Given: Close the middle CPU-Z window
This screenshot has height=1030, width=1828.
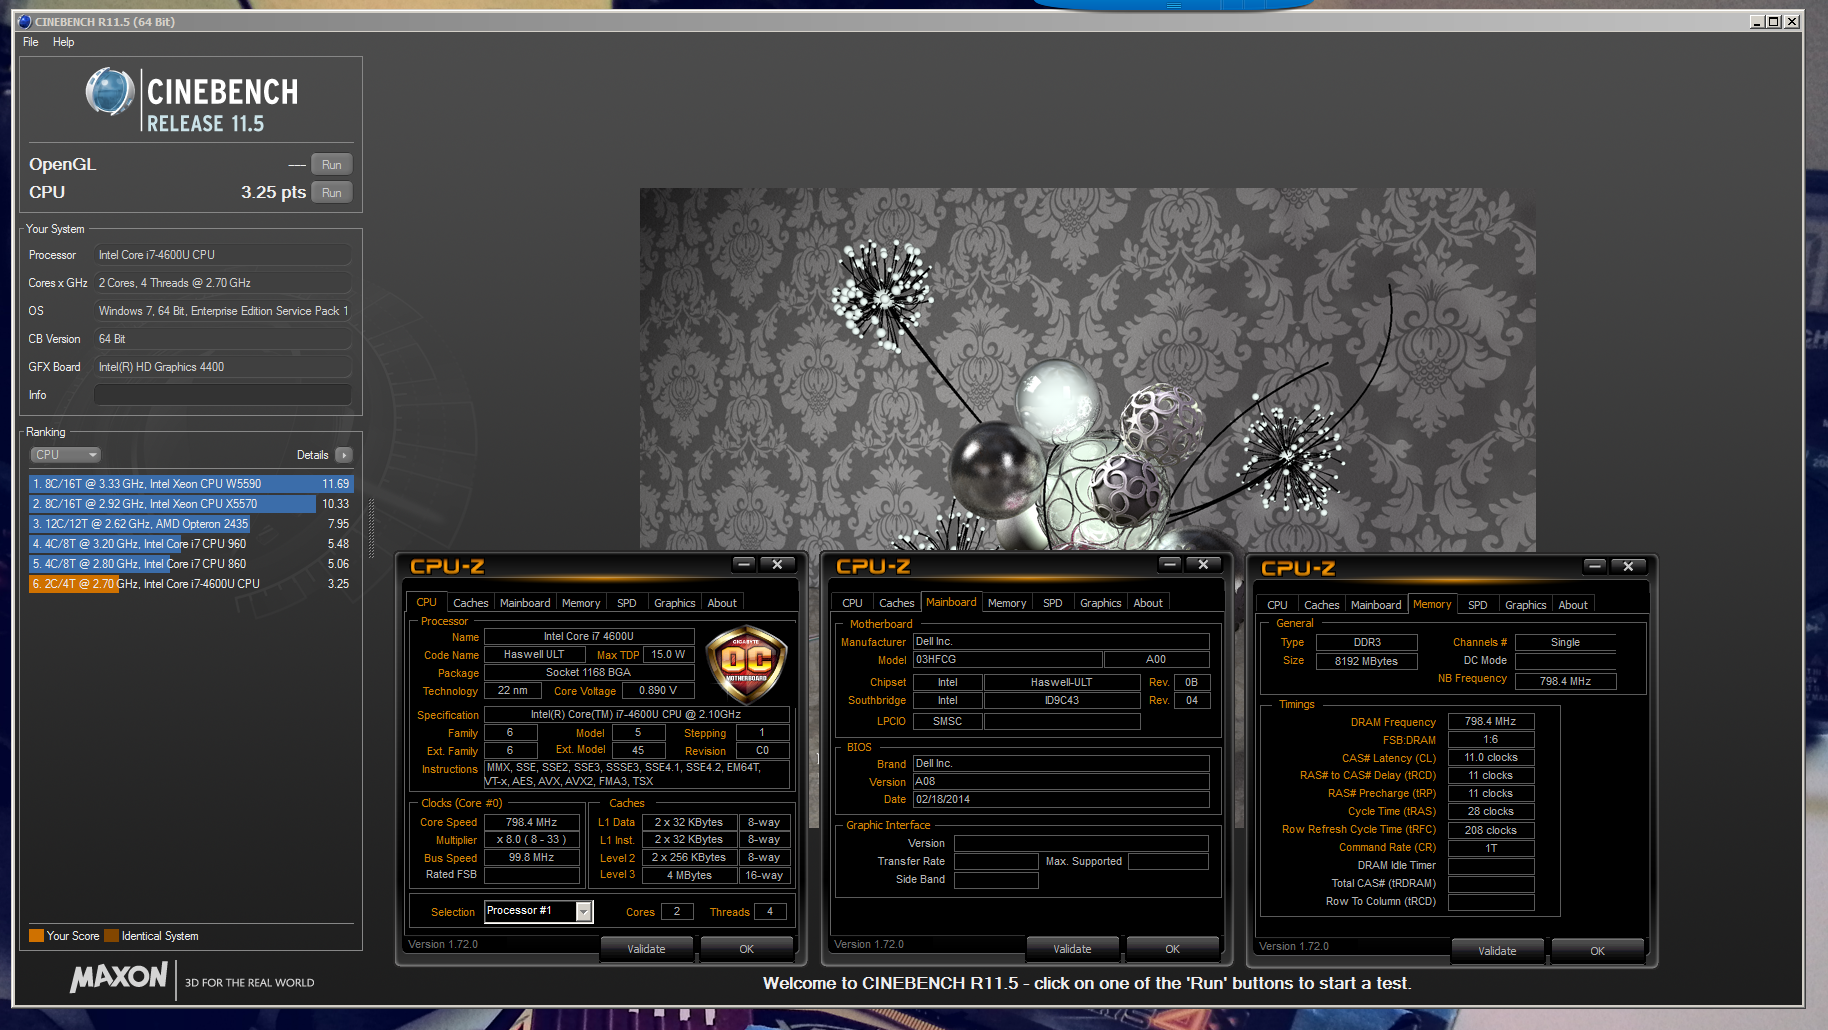Looking at the screenshot, I should pos(1203,565).
